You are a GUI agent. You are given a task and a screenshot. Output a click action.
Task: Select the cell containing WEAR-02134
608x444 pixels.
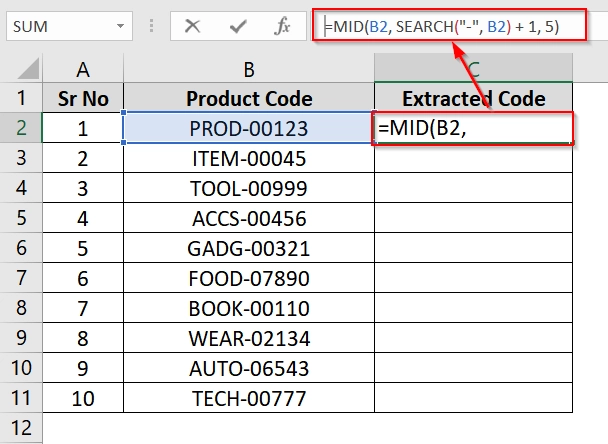pos(249,338)
